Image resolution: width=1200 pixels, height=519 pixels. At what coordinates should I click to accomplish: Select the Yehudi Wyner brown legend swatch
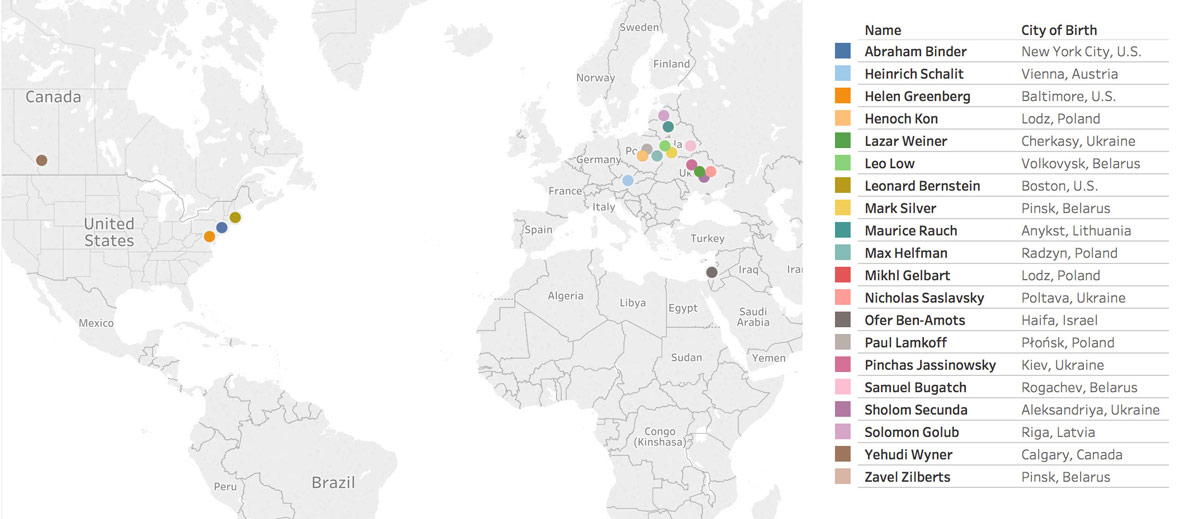(843, 455)
